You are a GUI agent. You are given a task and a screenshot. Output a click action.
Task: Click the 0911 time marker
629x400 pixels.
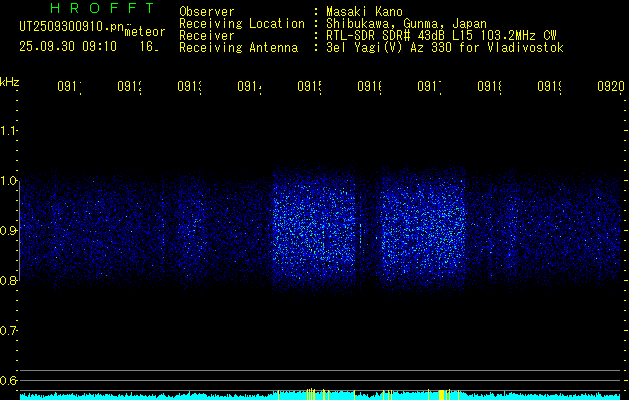point(69,87)
